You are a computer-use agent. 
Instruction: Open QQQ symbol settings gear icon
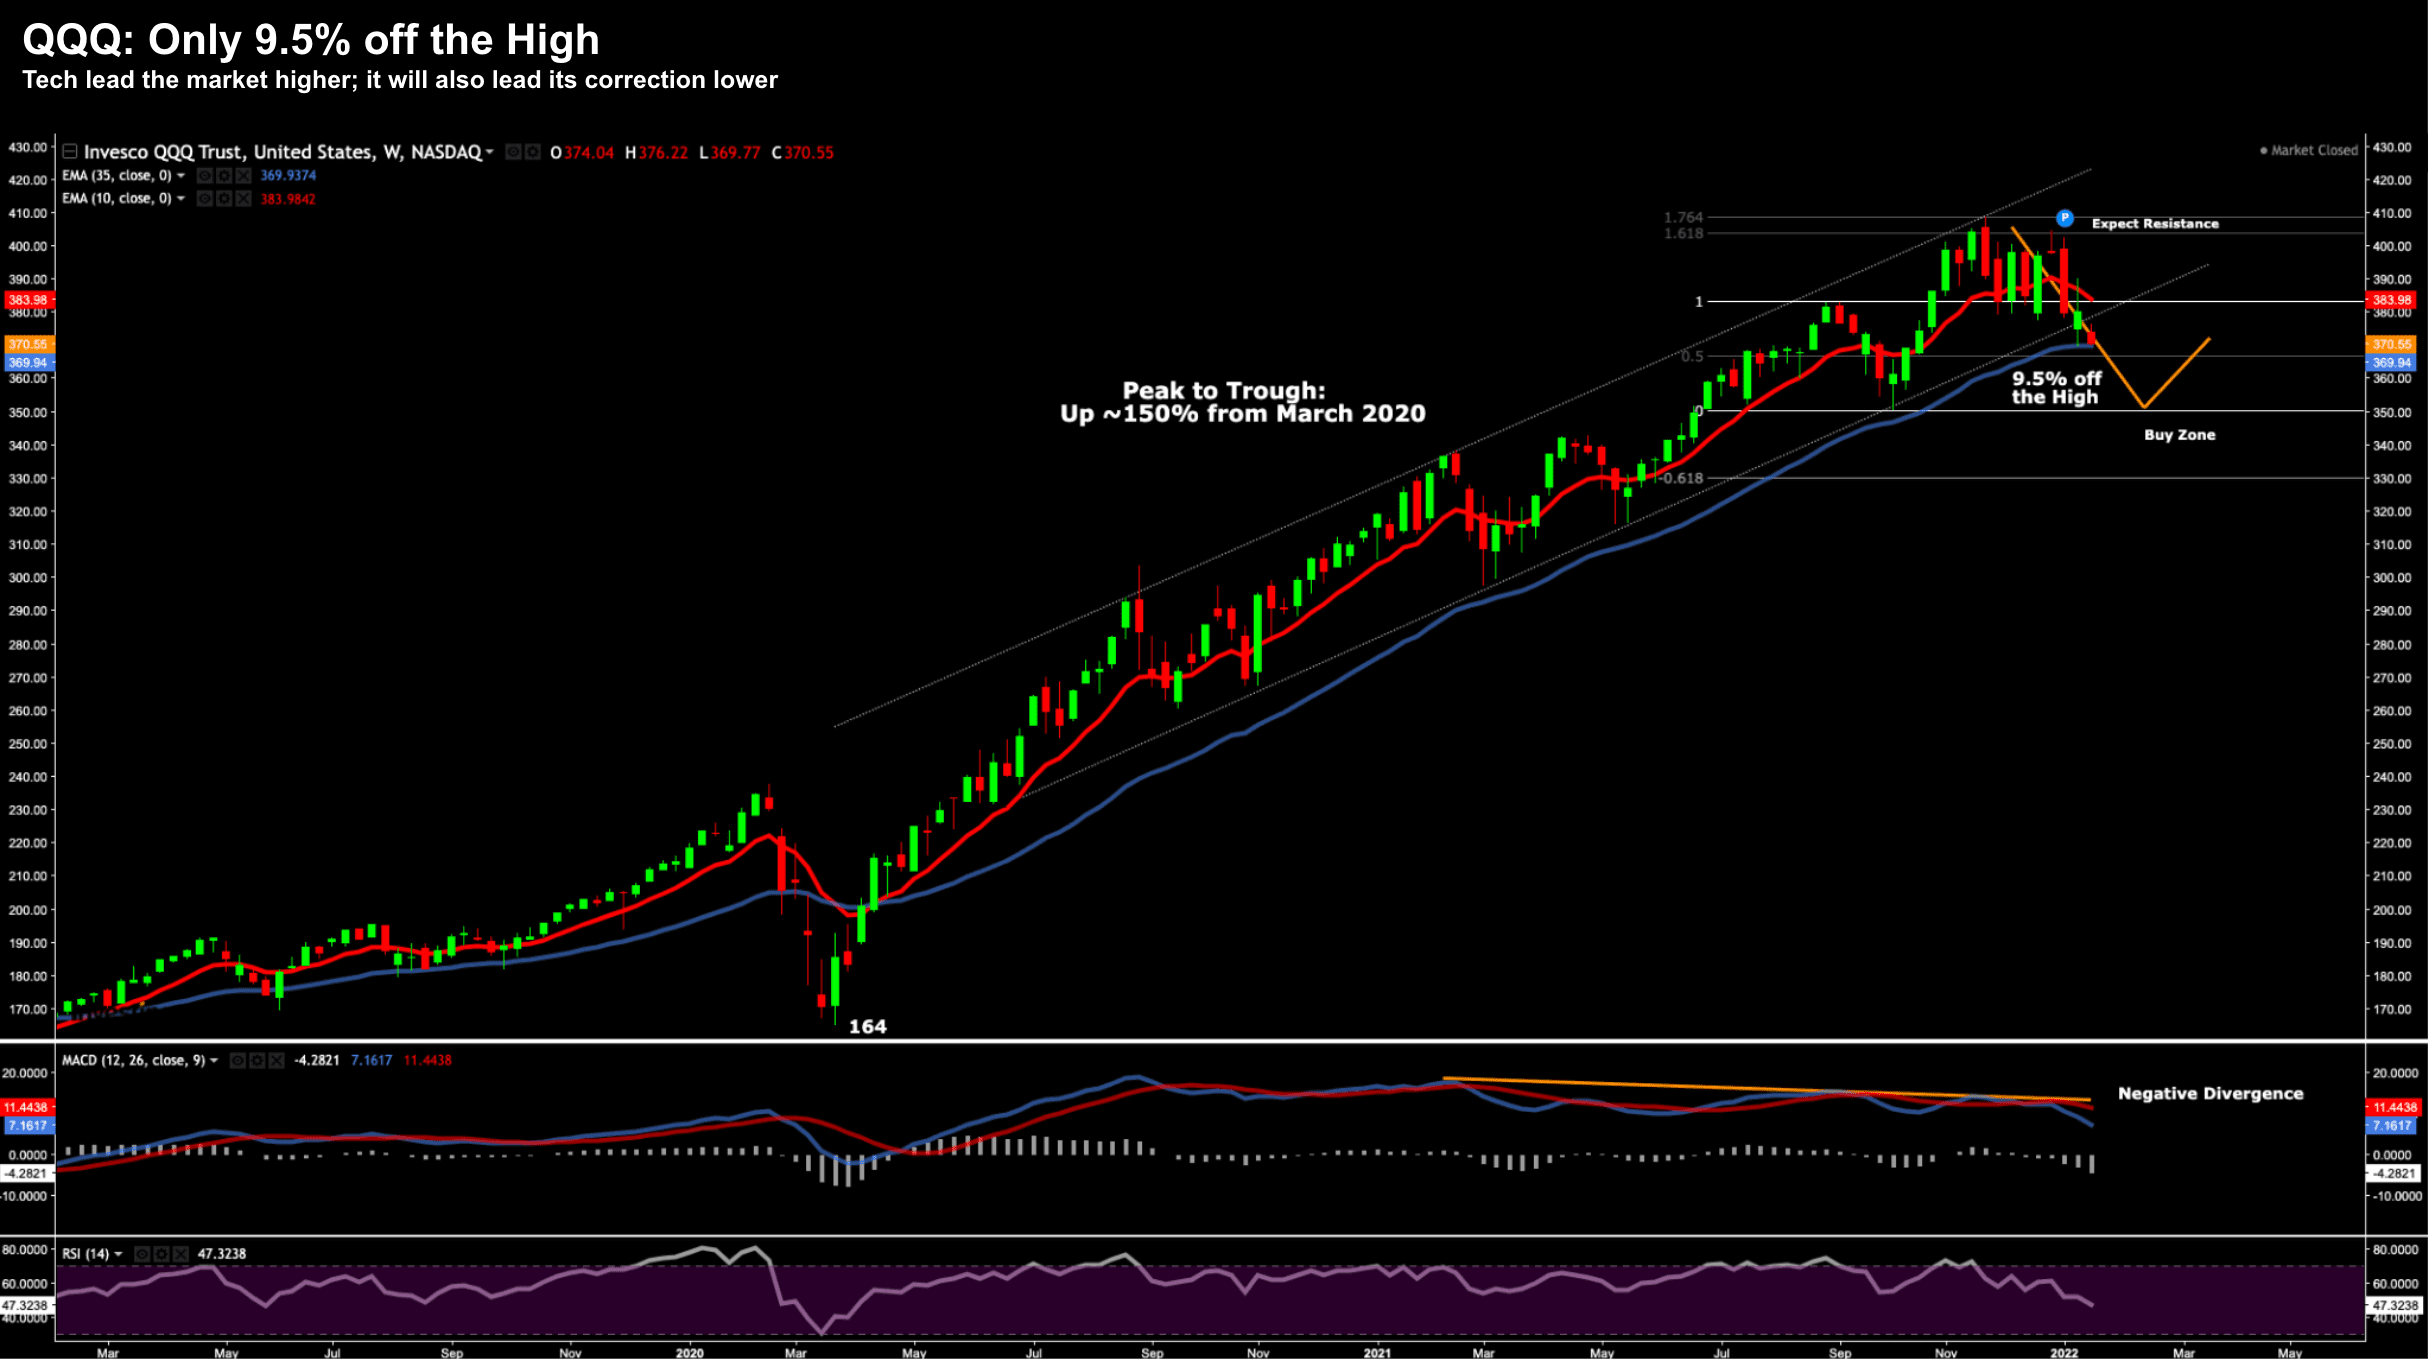(532, 152)
